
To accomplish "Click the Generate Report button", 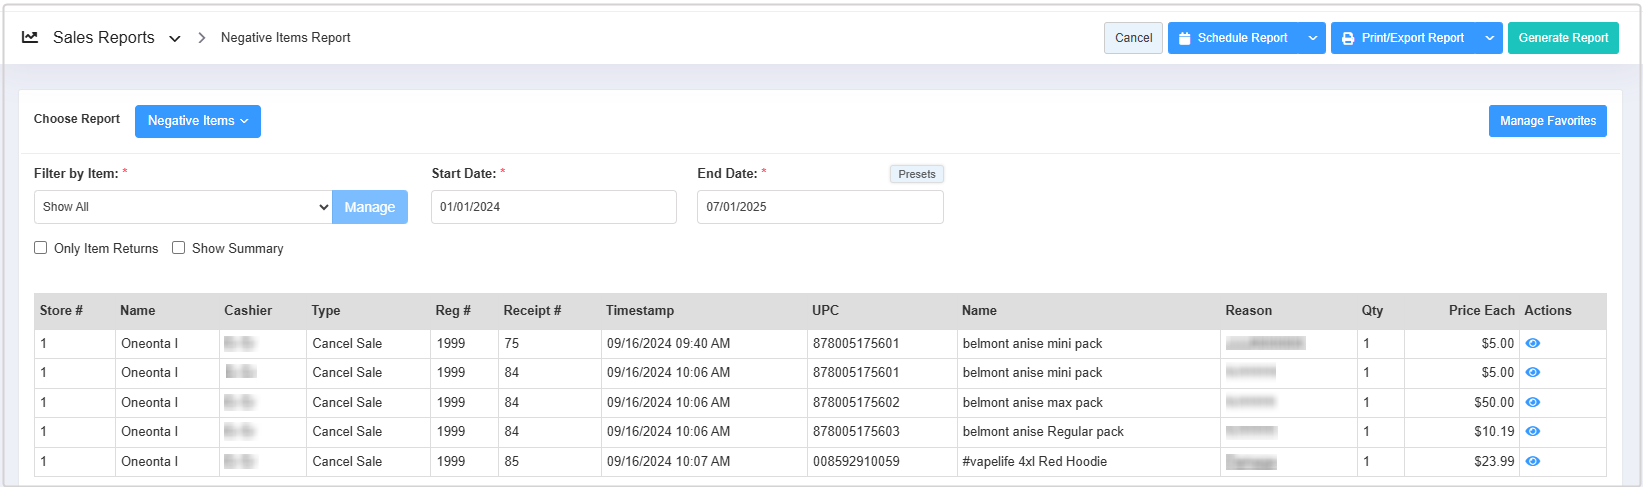I will coord(1562,38).
